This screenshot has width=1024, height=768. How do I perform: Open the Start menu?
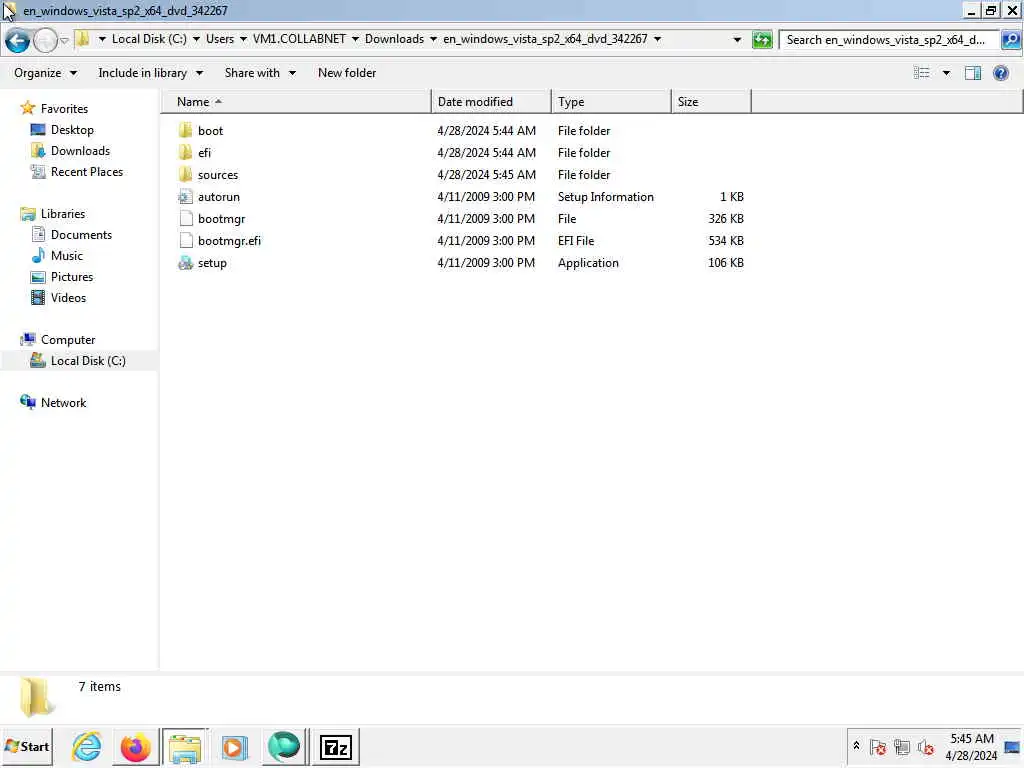point(27,746)
